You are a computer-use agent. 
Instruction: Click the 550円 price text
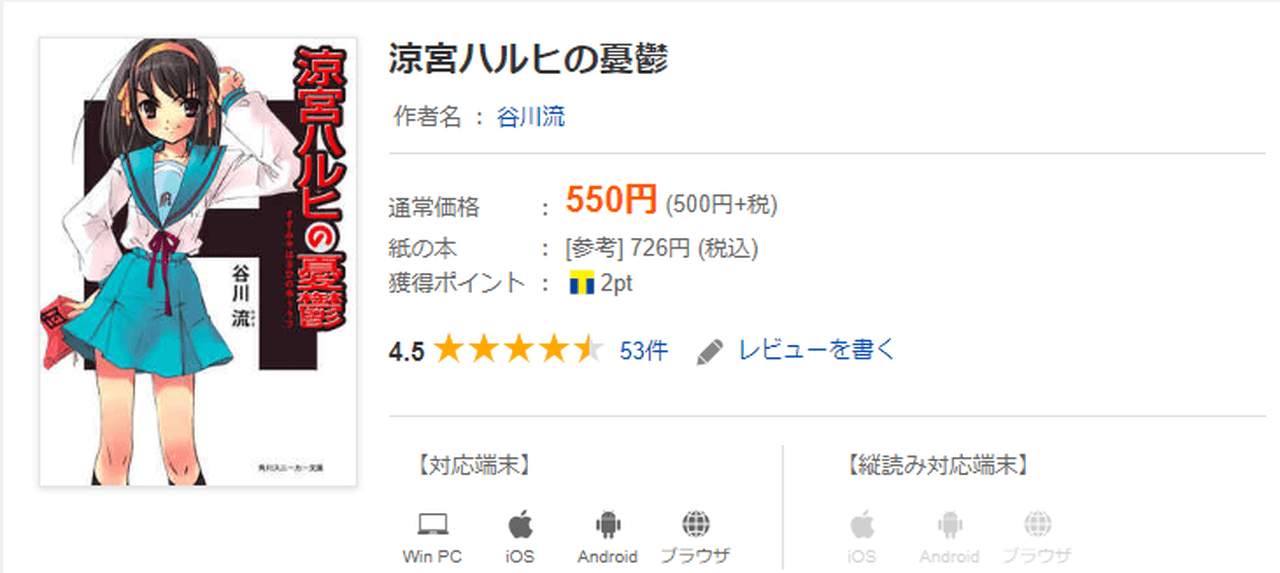611,201
